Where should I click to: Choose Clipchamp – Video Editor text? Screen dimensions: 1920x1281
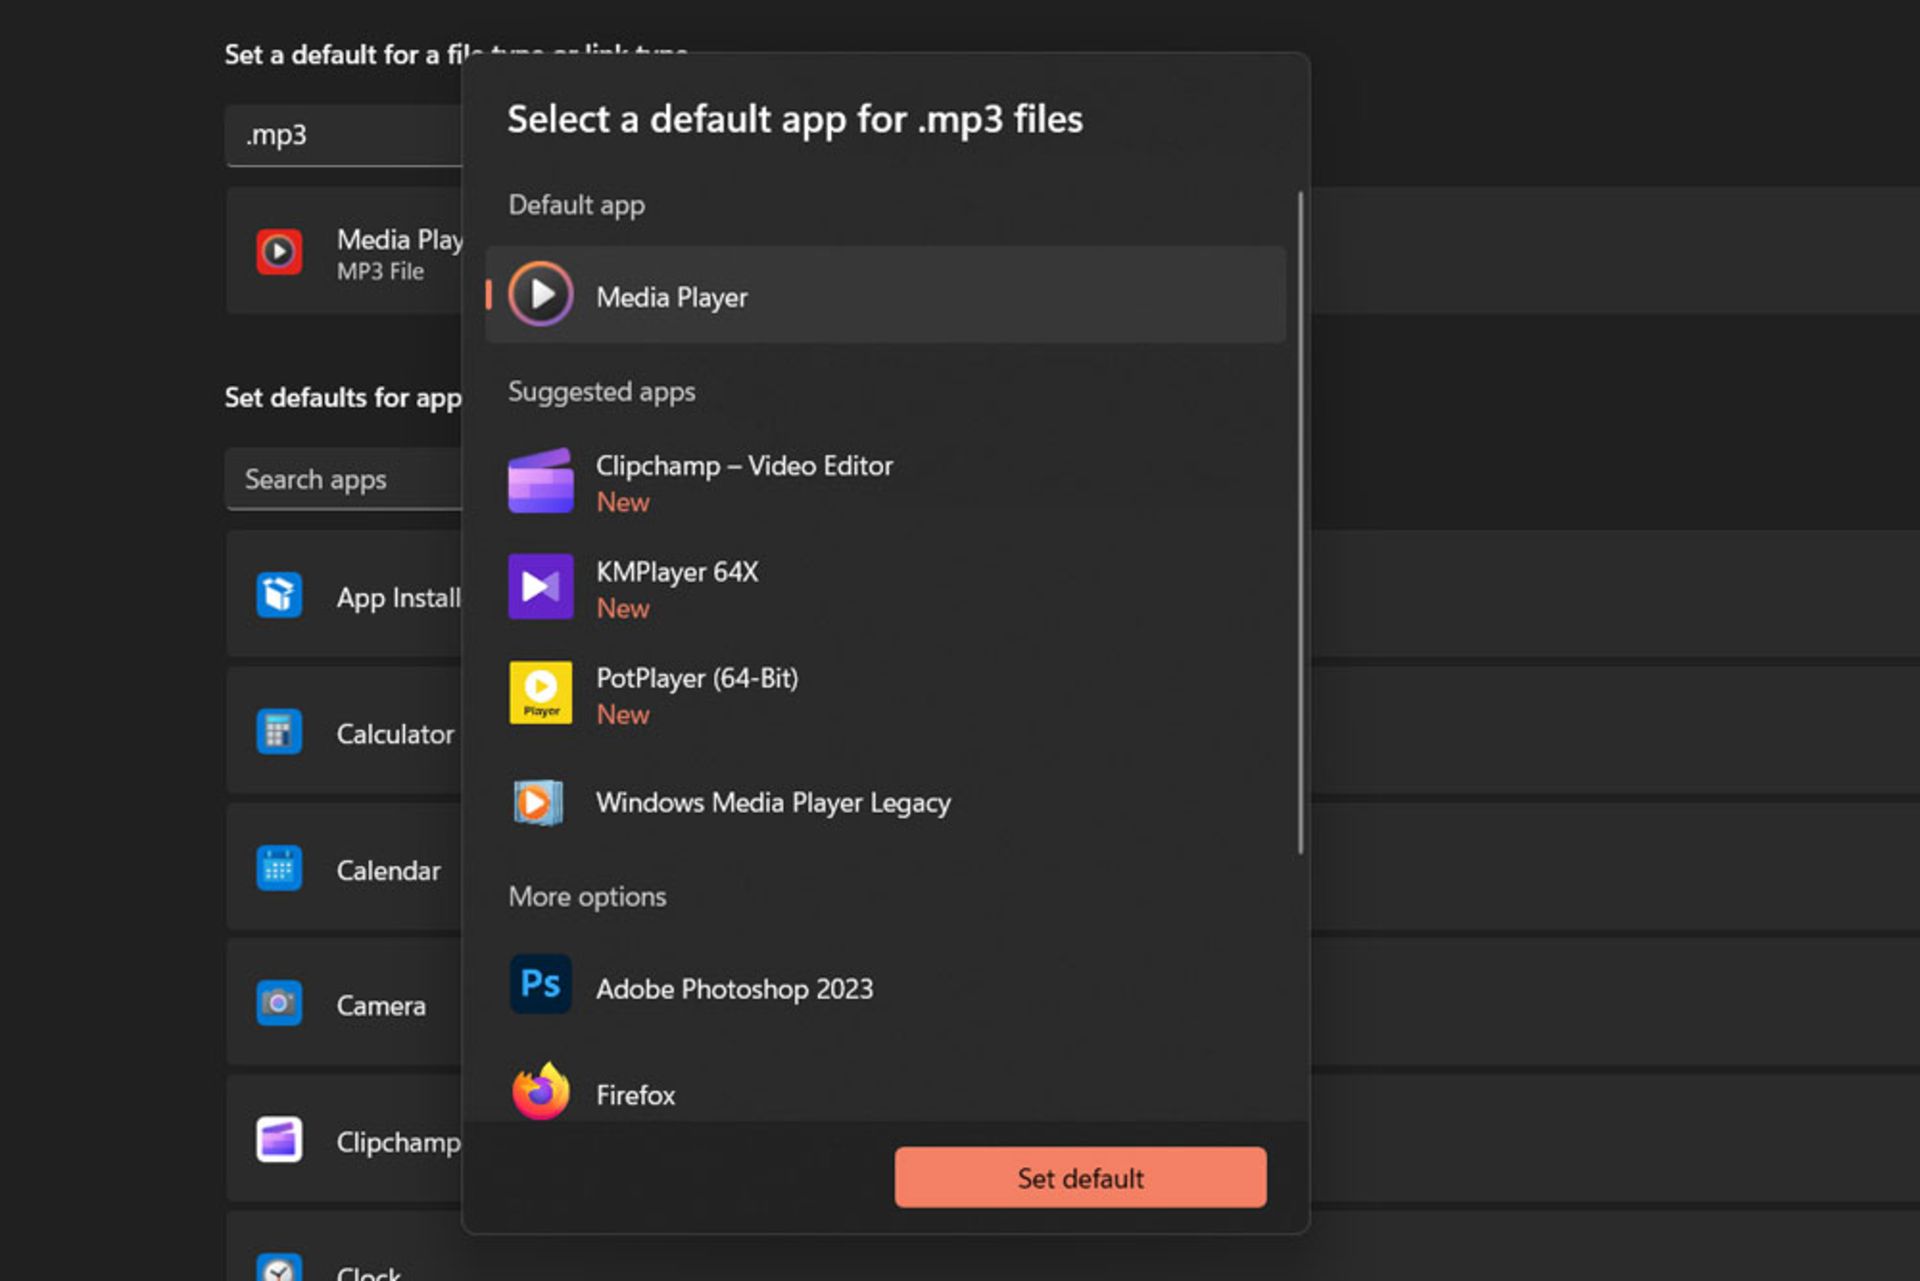tap(744, 466)
